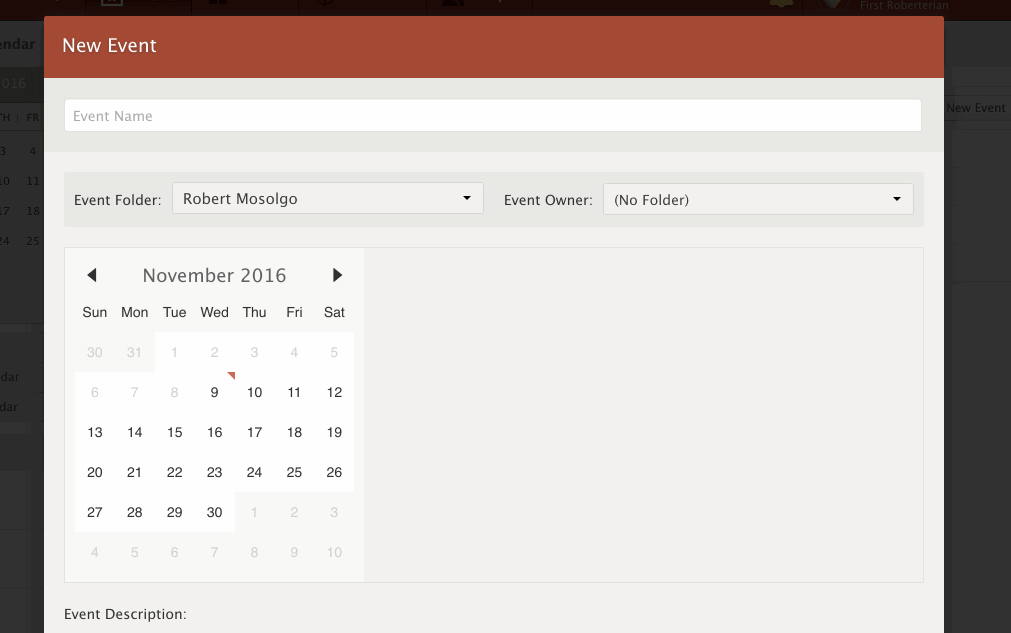Select November 22 in the calendar
This screenshot has height=633, width=1011.
click(x=175, y=472)
